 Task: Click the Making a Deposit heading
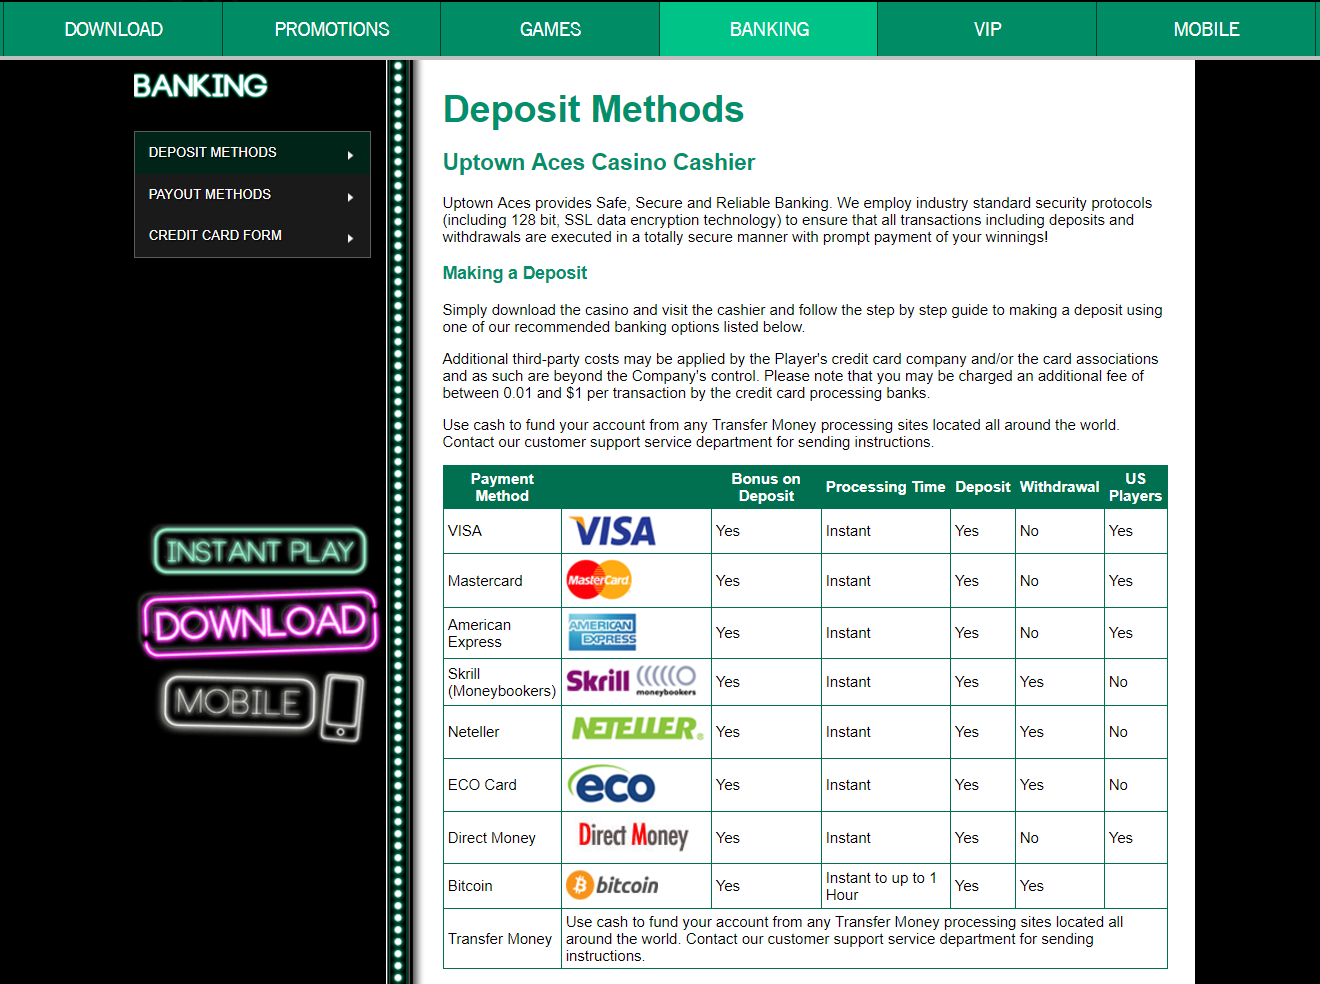click(x=515, y=273)
